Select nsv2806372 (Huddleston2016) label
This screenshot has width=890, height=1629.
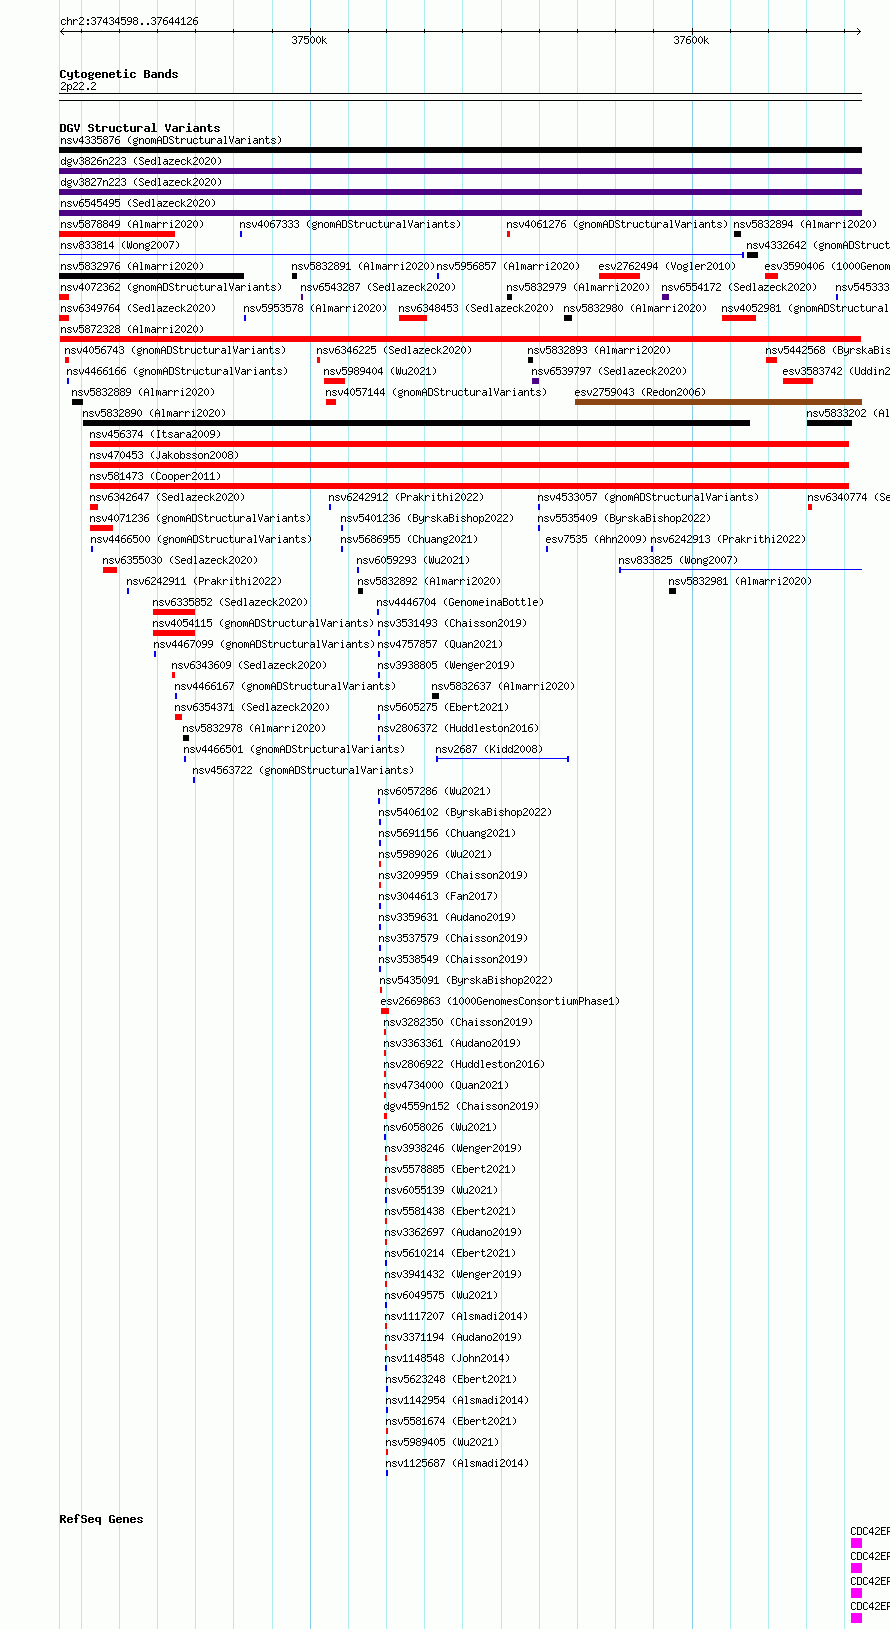click(x=458, y=728)
